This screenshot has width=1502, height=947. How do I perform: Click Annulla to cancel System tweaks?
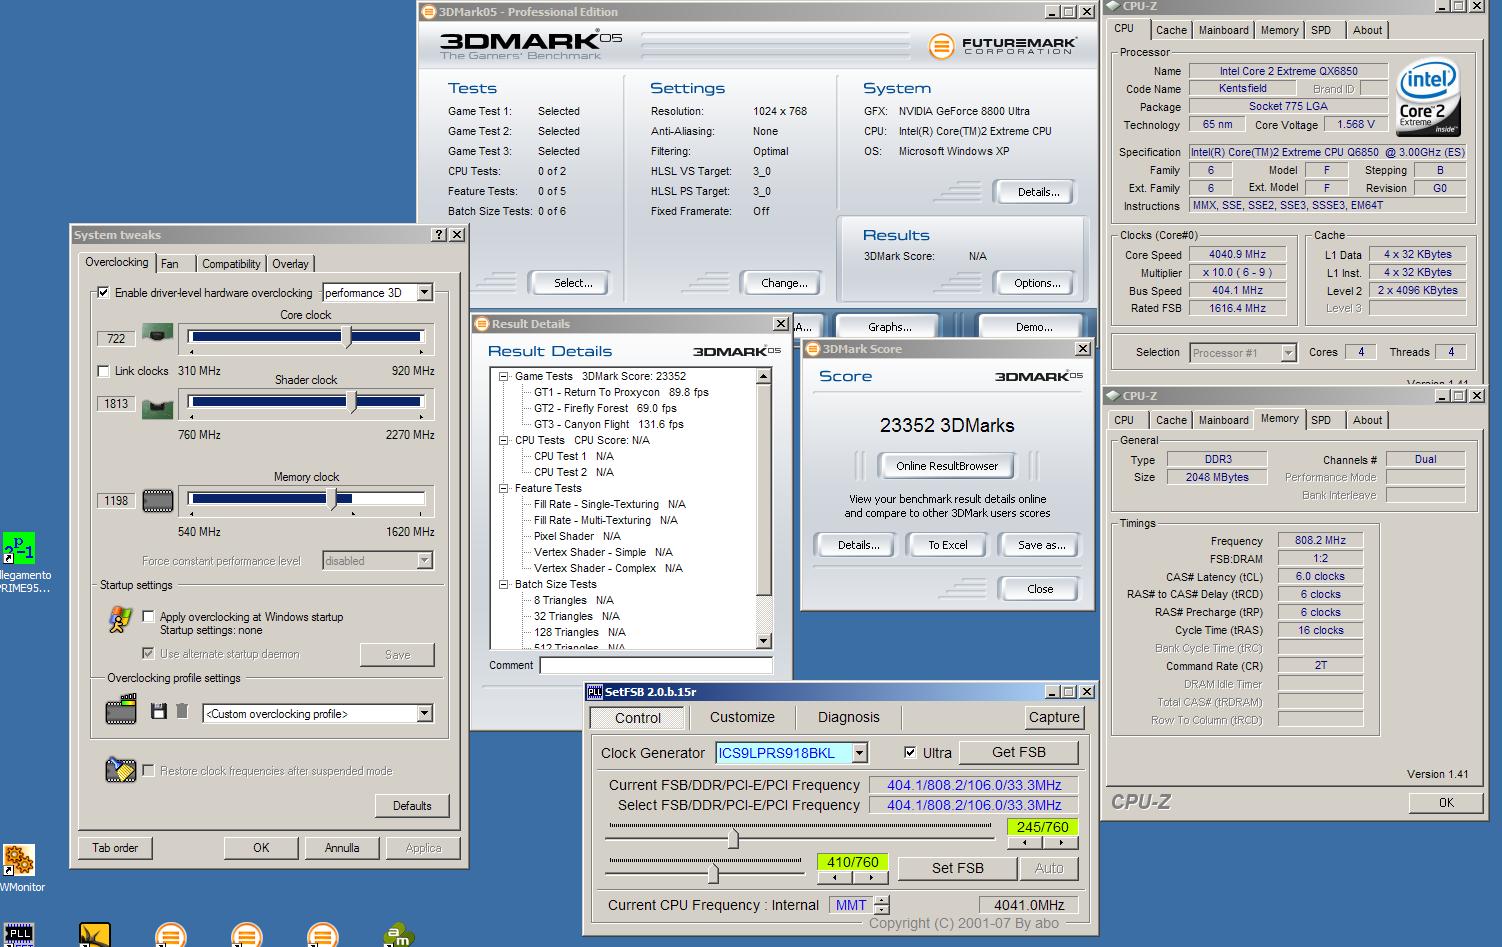click(x=342, y=847)
